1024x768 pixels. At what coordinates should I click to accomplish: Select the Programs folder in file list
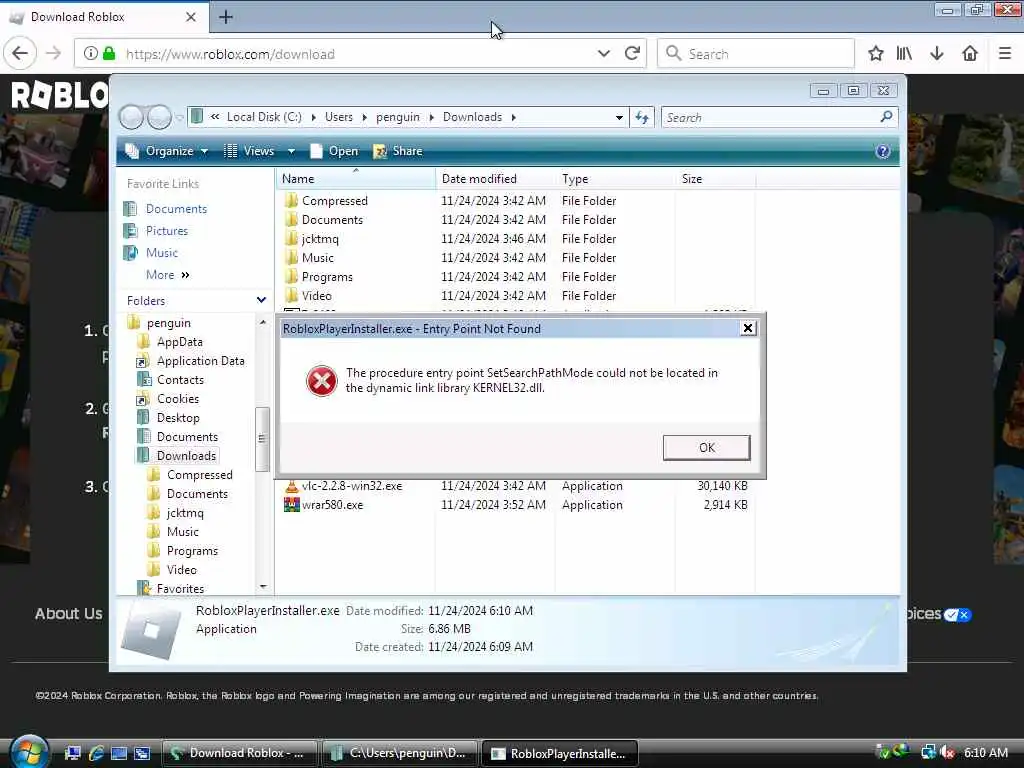(327, 277)
